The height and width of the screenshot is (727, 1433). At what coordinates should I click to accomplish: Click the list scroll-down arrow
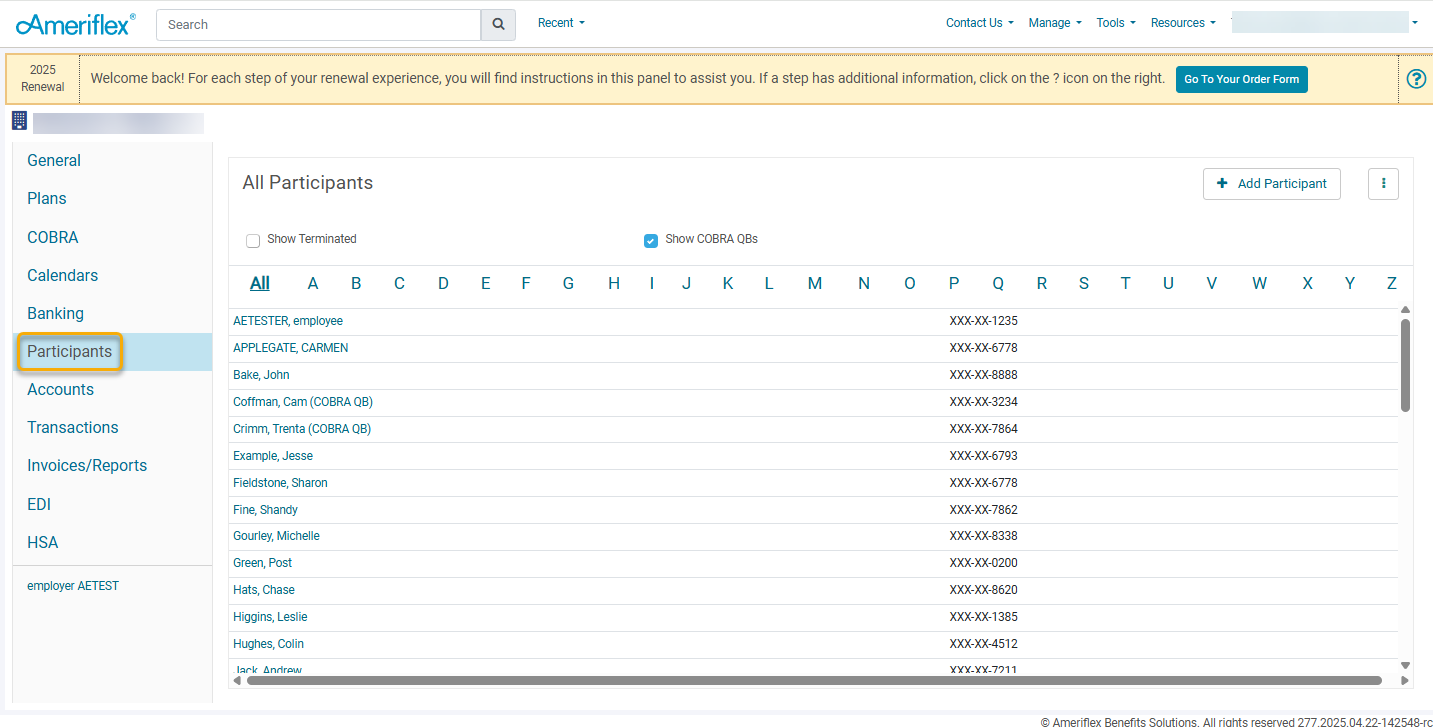(x=1405, y=666)
